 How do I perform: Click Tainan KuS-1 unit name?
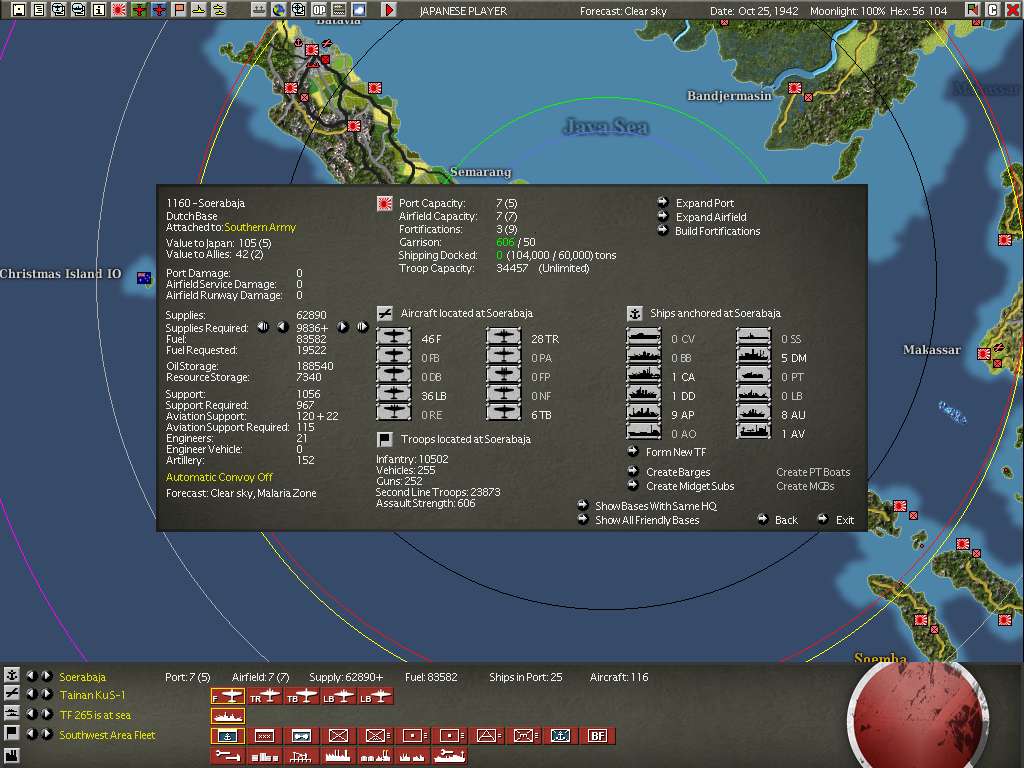click(x=92, y=695)
